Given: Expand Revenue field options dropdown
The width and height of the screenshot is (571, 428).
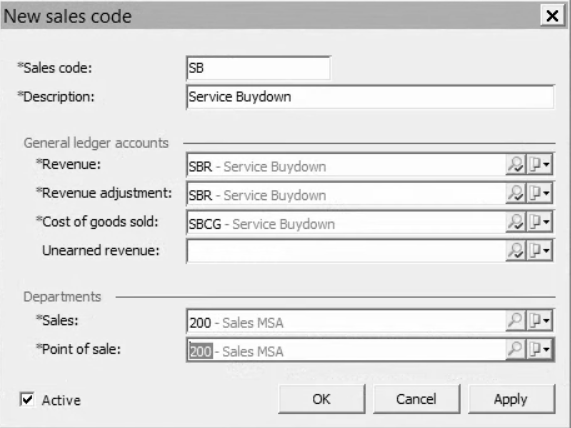Looking at the screenshot, I should (540, 164).
